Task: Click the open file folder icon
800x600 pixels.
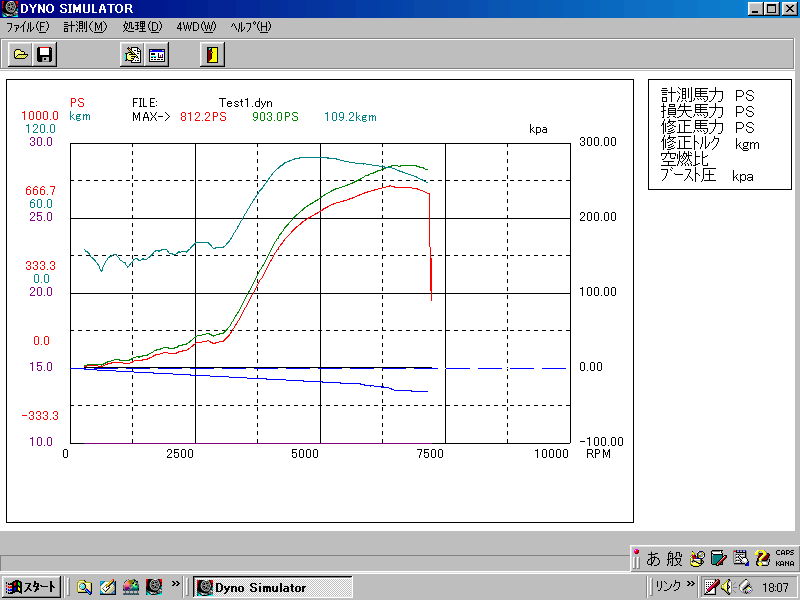Action: pos(20,55)
